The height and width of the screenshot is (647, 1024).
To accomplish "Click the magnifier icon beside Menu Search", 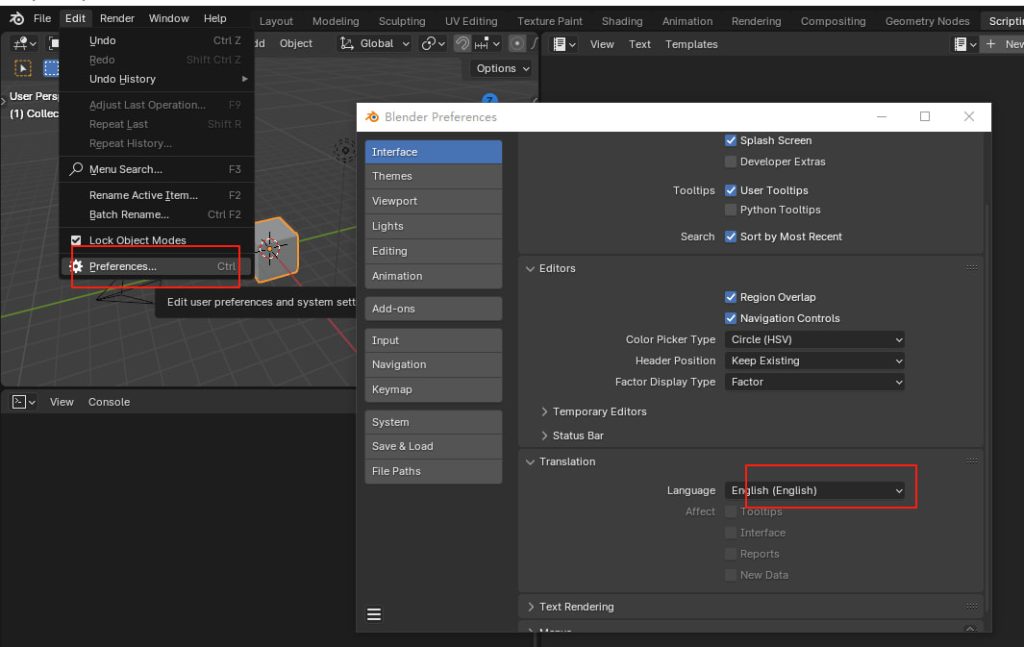I will pyautogui.click(x=76, y=169).
